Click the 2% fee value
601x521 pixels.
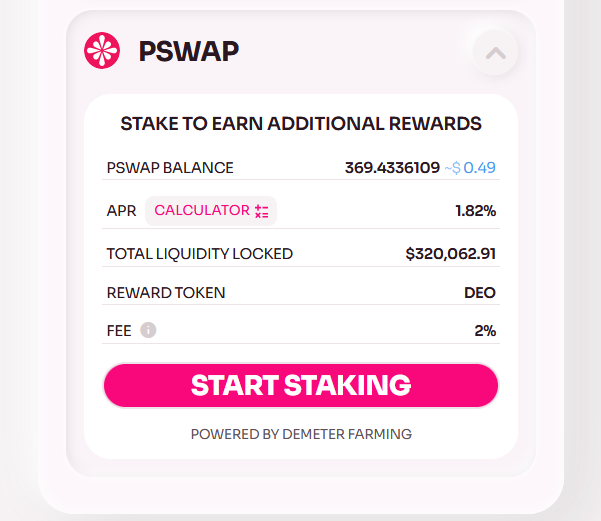[485, 330]
